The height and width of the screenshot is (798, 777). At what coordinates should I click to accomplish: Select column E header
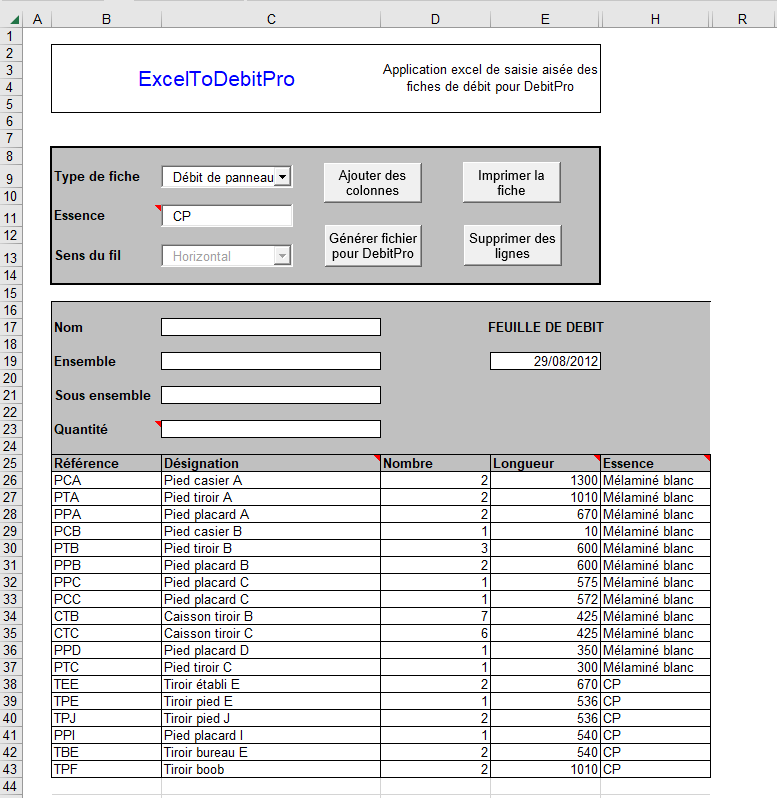[x=545, y=19]
